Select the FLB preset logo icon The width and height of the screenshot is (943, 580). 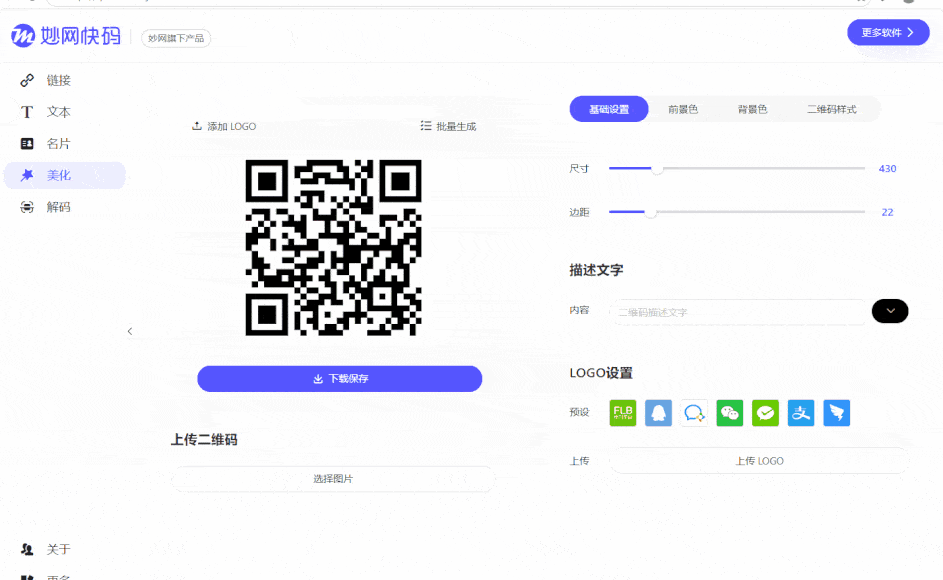point(622,413)
